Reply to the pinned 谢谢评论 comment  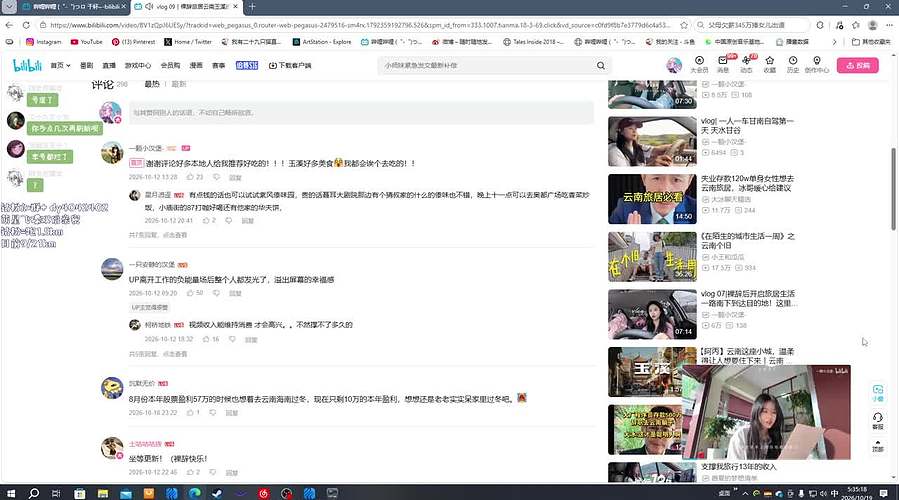(x=235, y=177)
